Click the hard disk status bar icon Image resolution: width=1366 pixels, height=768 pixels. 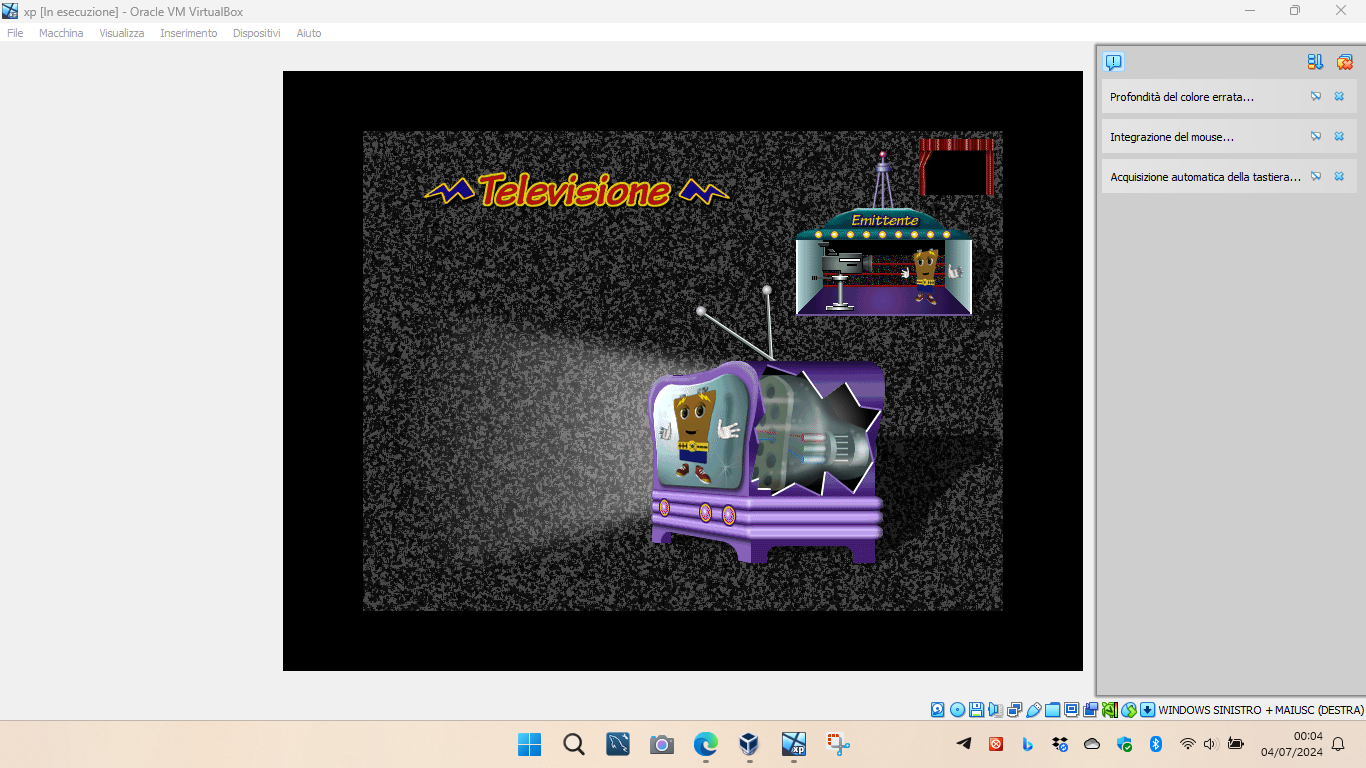pos(938,710)
